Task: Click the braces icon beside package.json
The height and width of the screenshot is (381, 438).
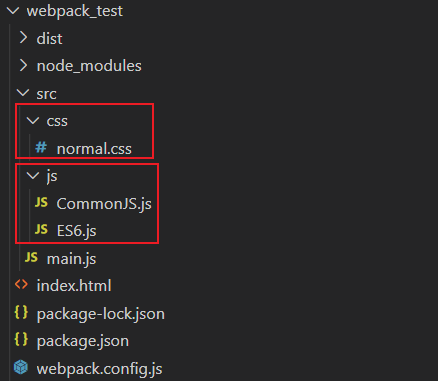Action: tap(21, 339)
